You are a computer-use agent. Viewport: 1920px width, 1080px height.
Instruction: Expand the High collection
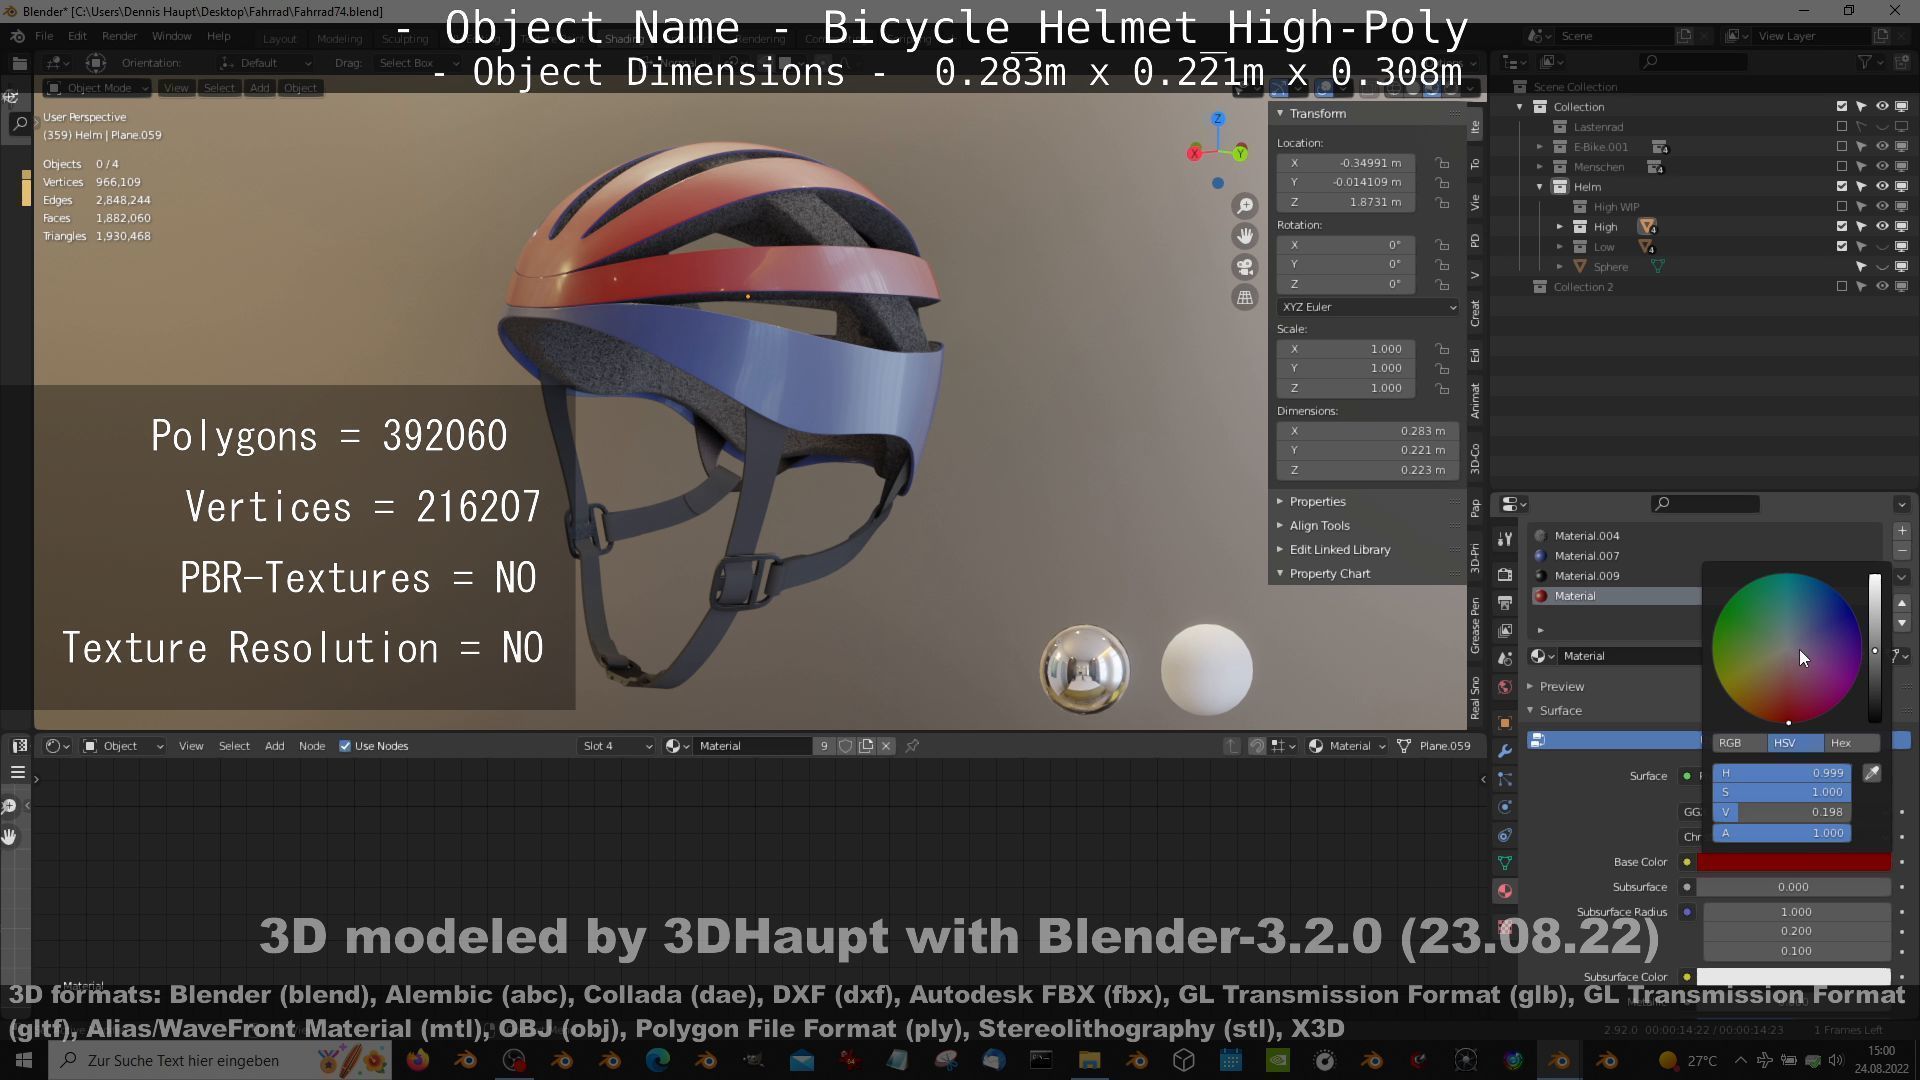pos(1560,227)
